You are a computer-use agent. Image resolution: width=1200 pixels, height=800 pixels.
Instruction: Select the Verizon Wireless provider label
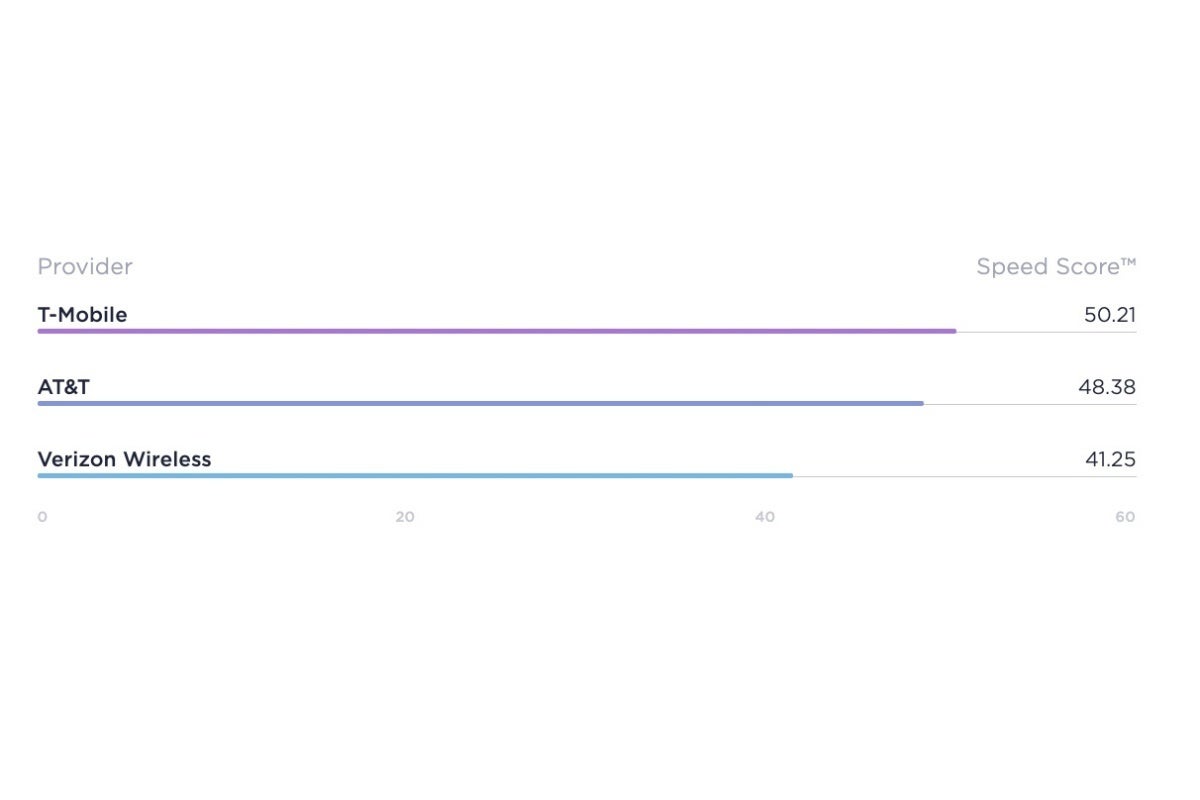pyautogui.click(x=124, y=459)
